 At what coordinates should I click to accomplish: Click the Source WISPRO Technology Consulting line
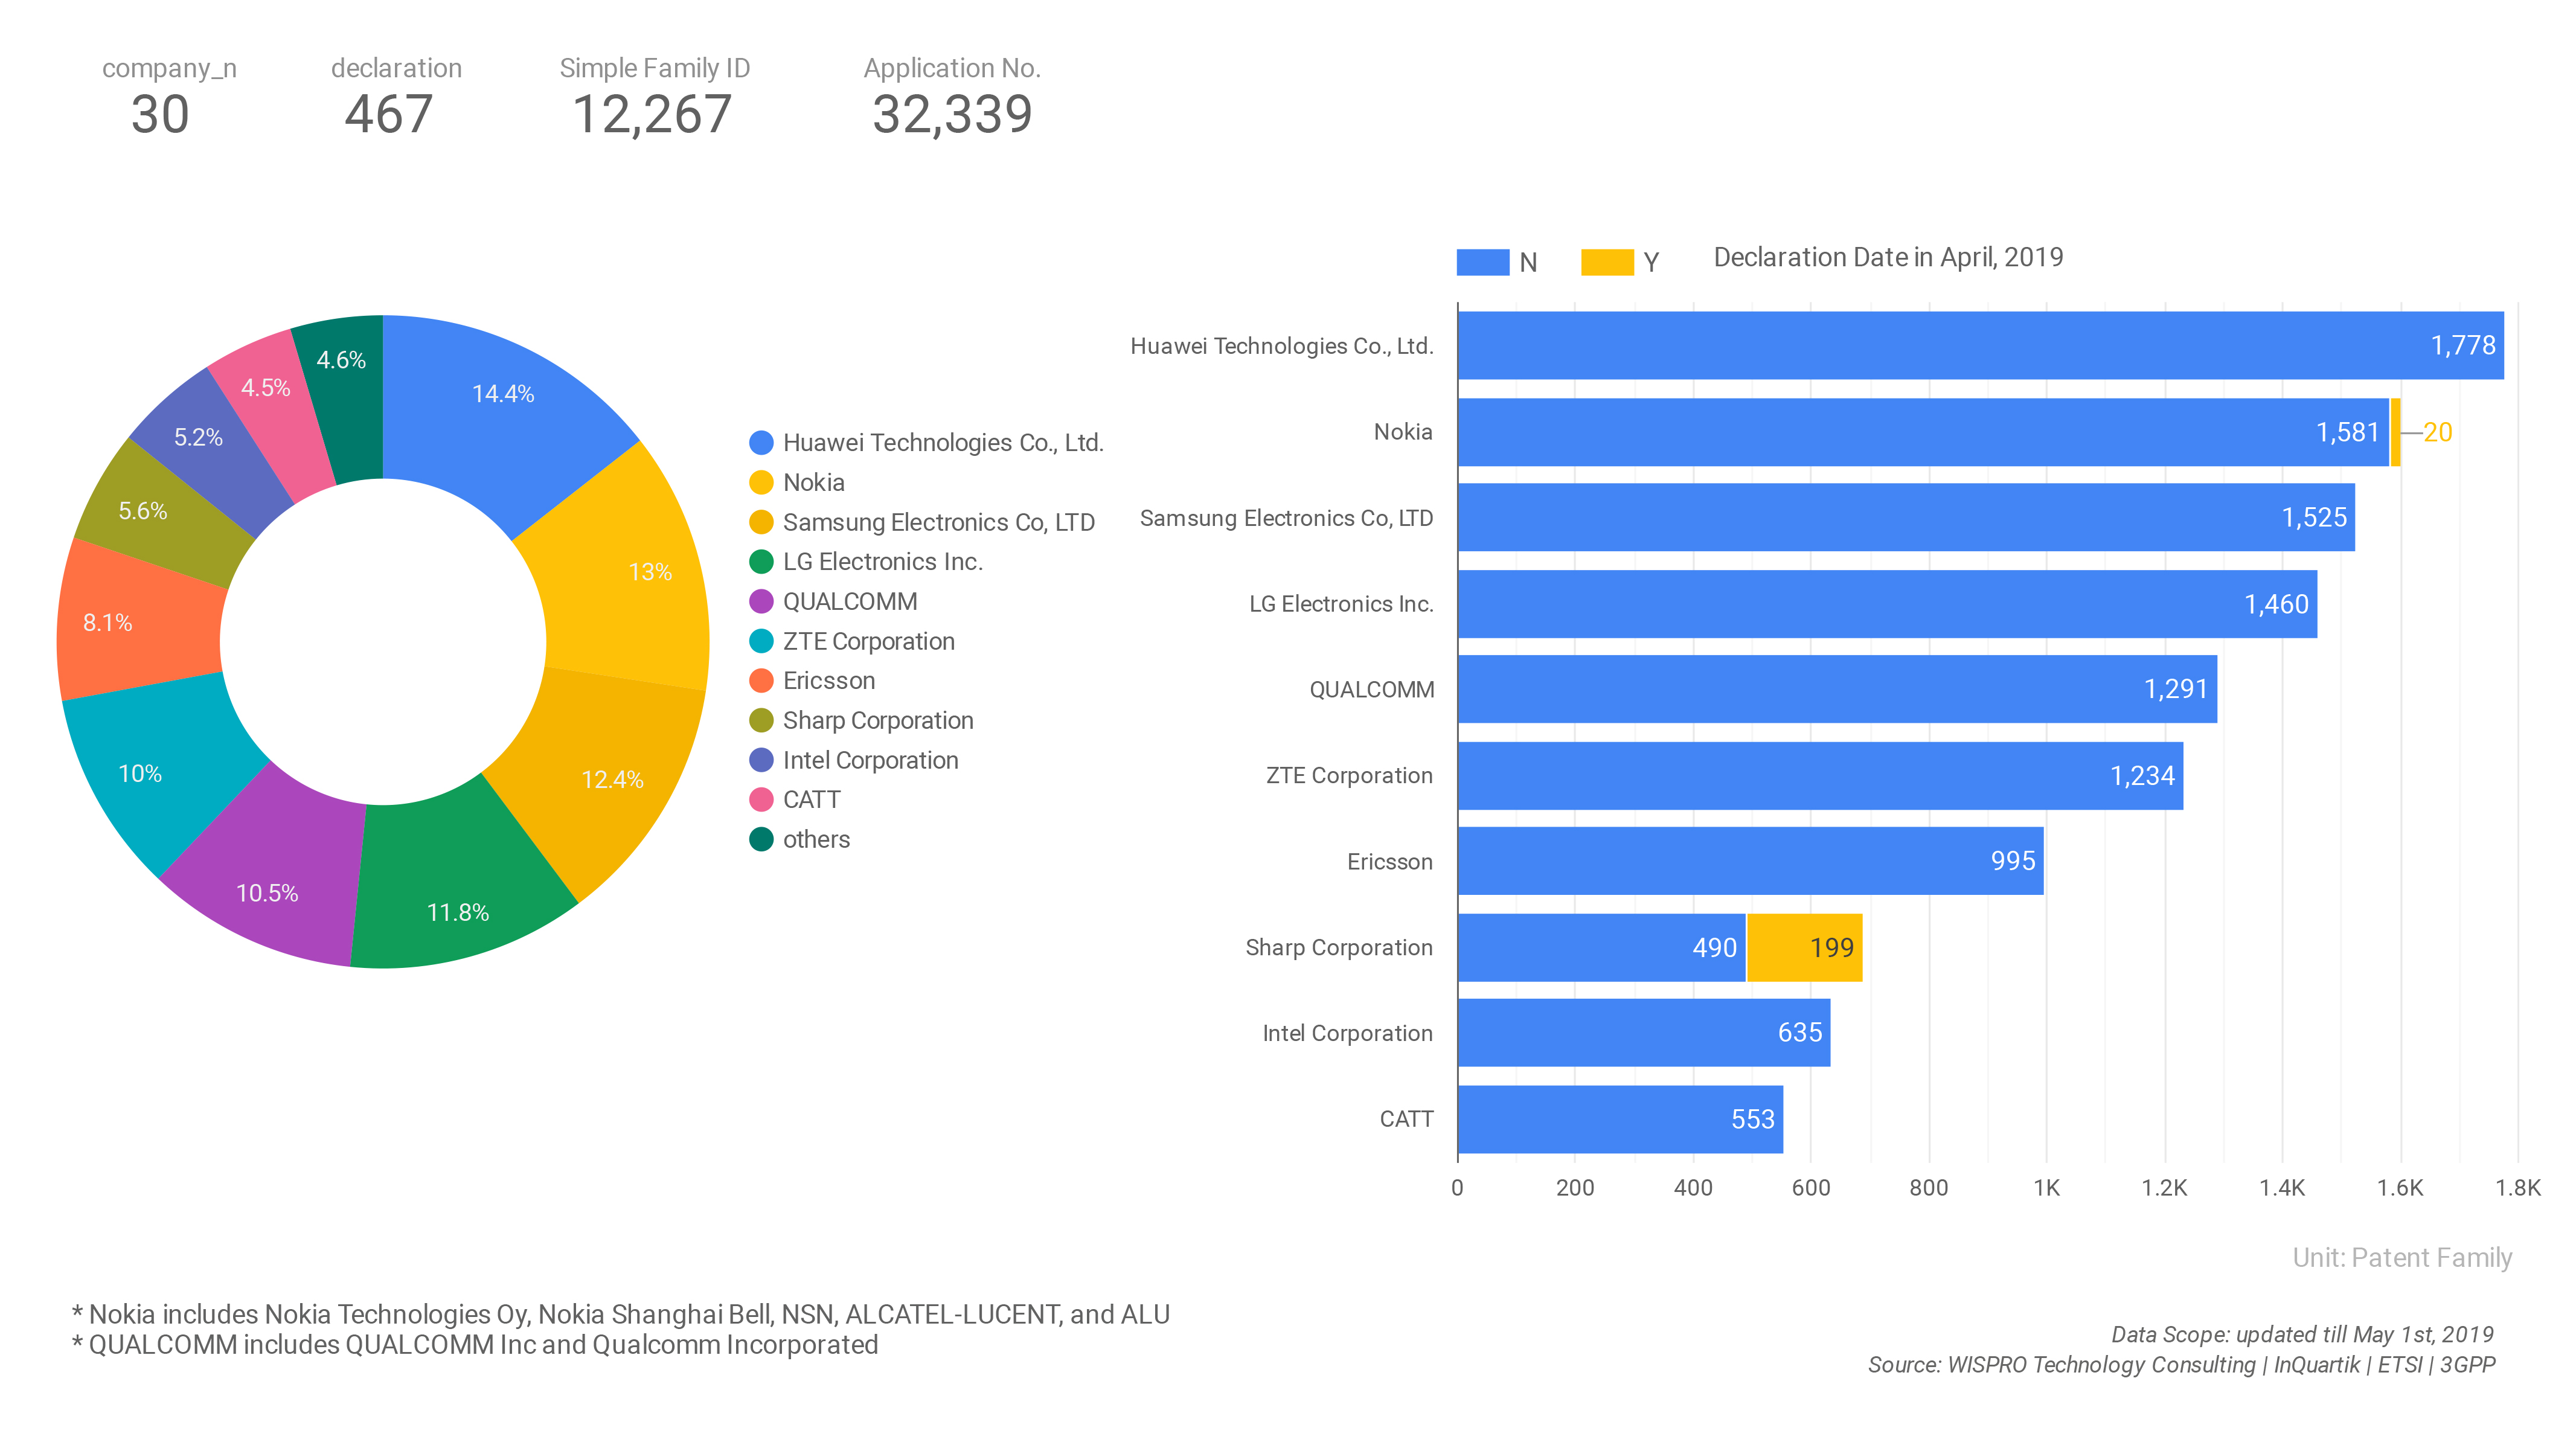point(2181,1365)
